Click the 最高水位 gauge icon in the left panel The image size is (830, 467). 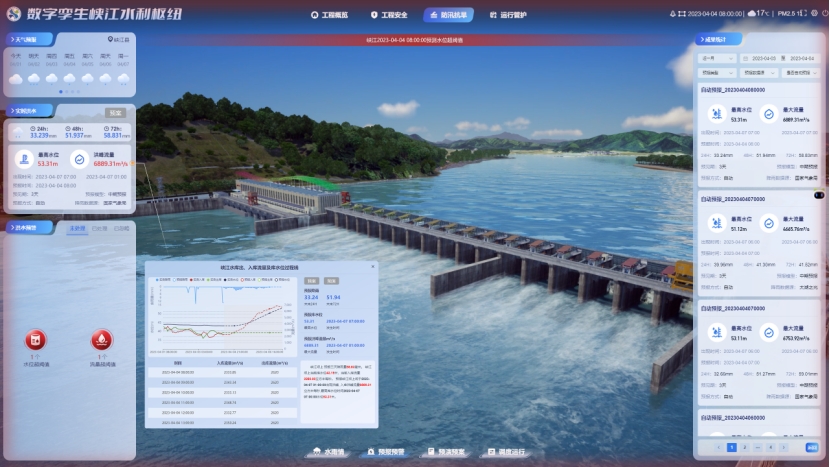[24, 159]
